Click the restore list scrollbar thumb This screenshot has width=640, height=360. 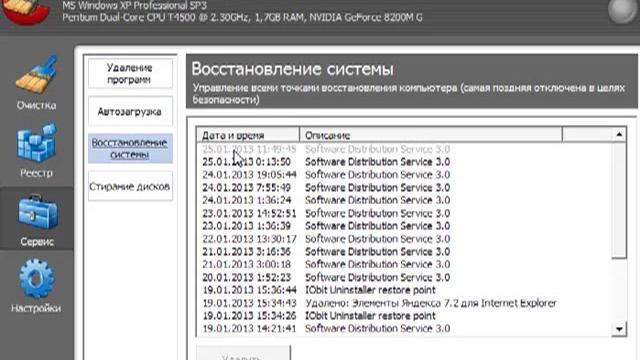coord(619,200)
